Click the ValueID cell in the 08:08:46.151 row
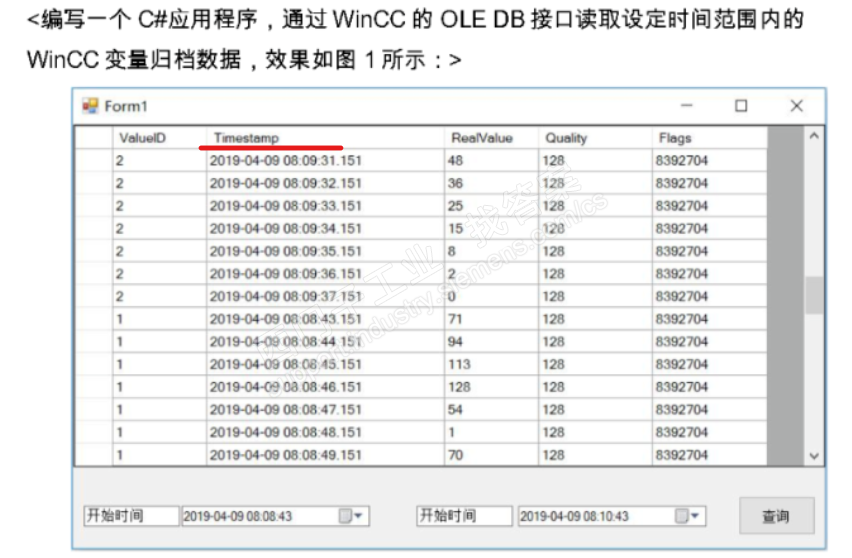852x558 pixels. [x=160, y=387]
